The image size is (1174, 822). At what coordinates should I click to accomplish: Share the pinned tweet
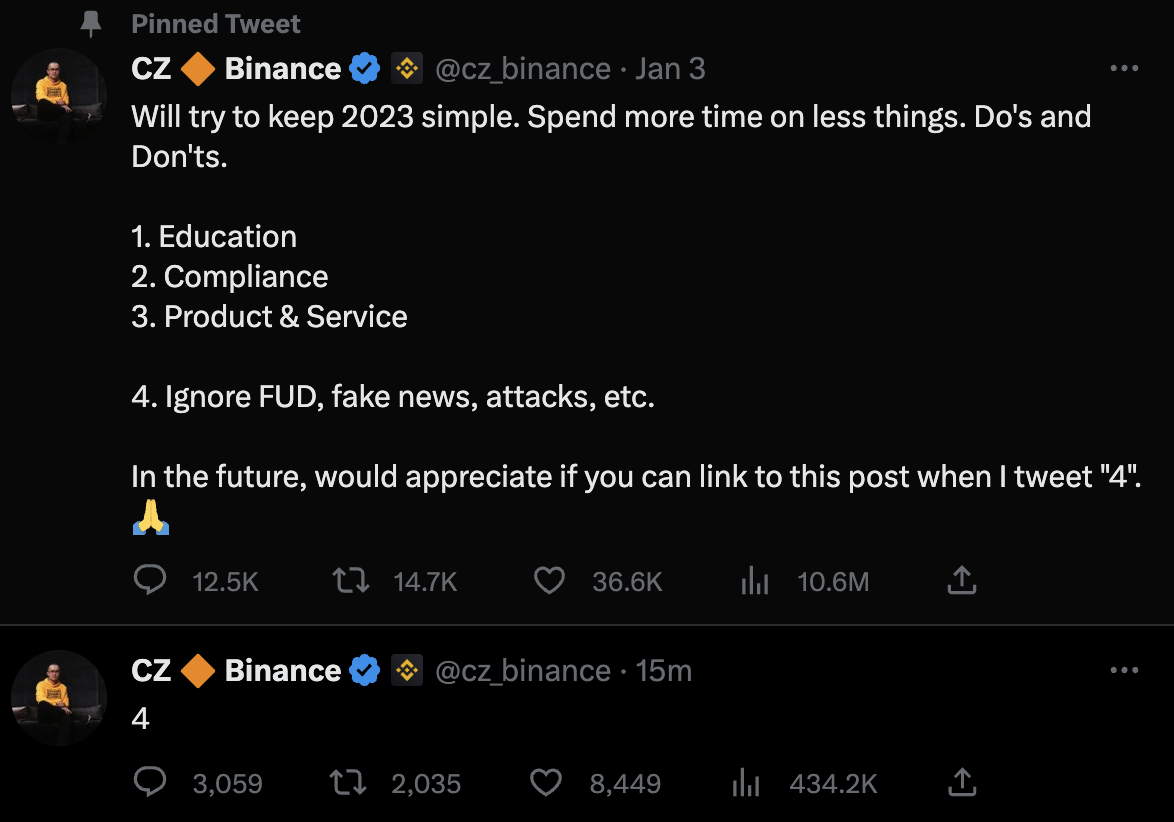click(961, 581)
